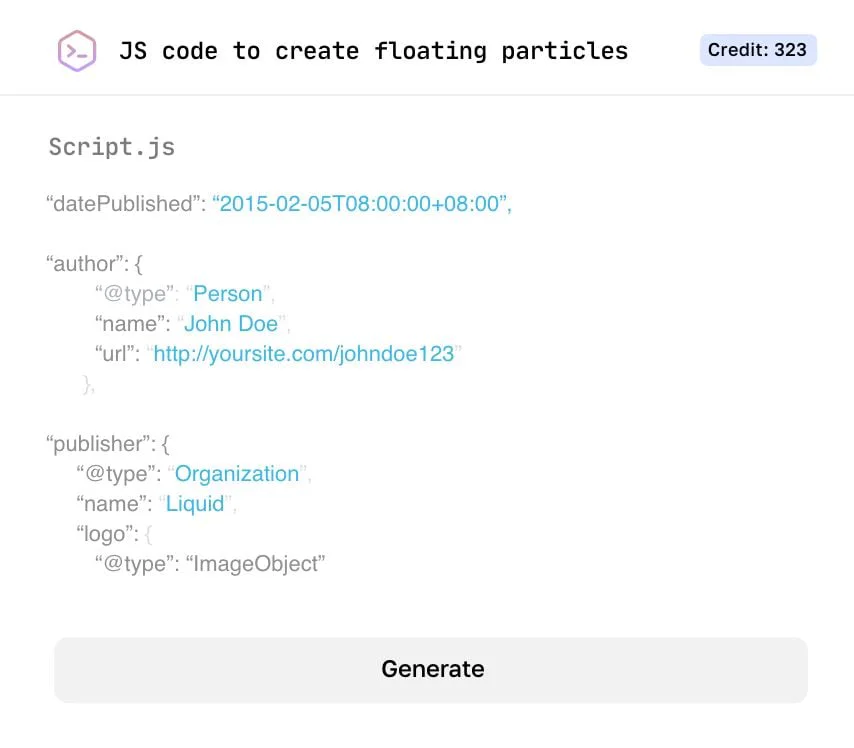Open the Credit: 323 balance badge

click(x=758, y=49)
